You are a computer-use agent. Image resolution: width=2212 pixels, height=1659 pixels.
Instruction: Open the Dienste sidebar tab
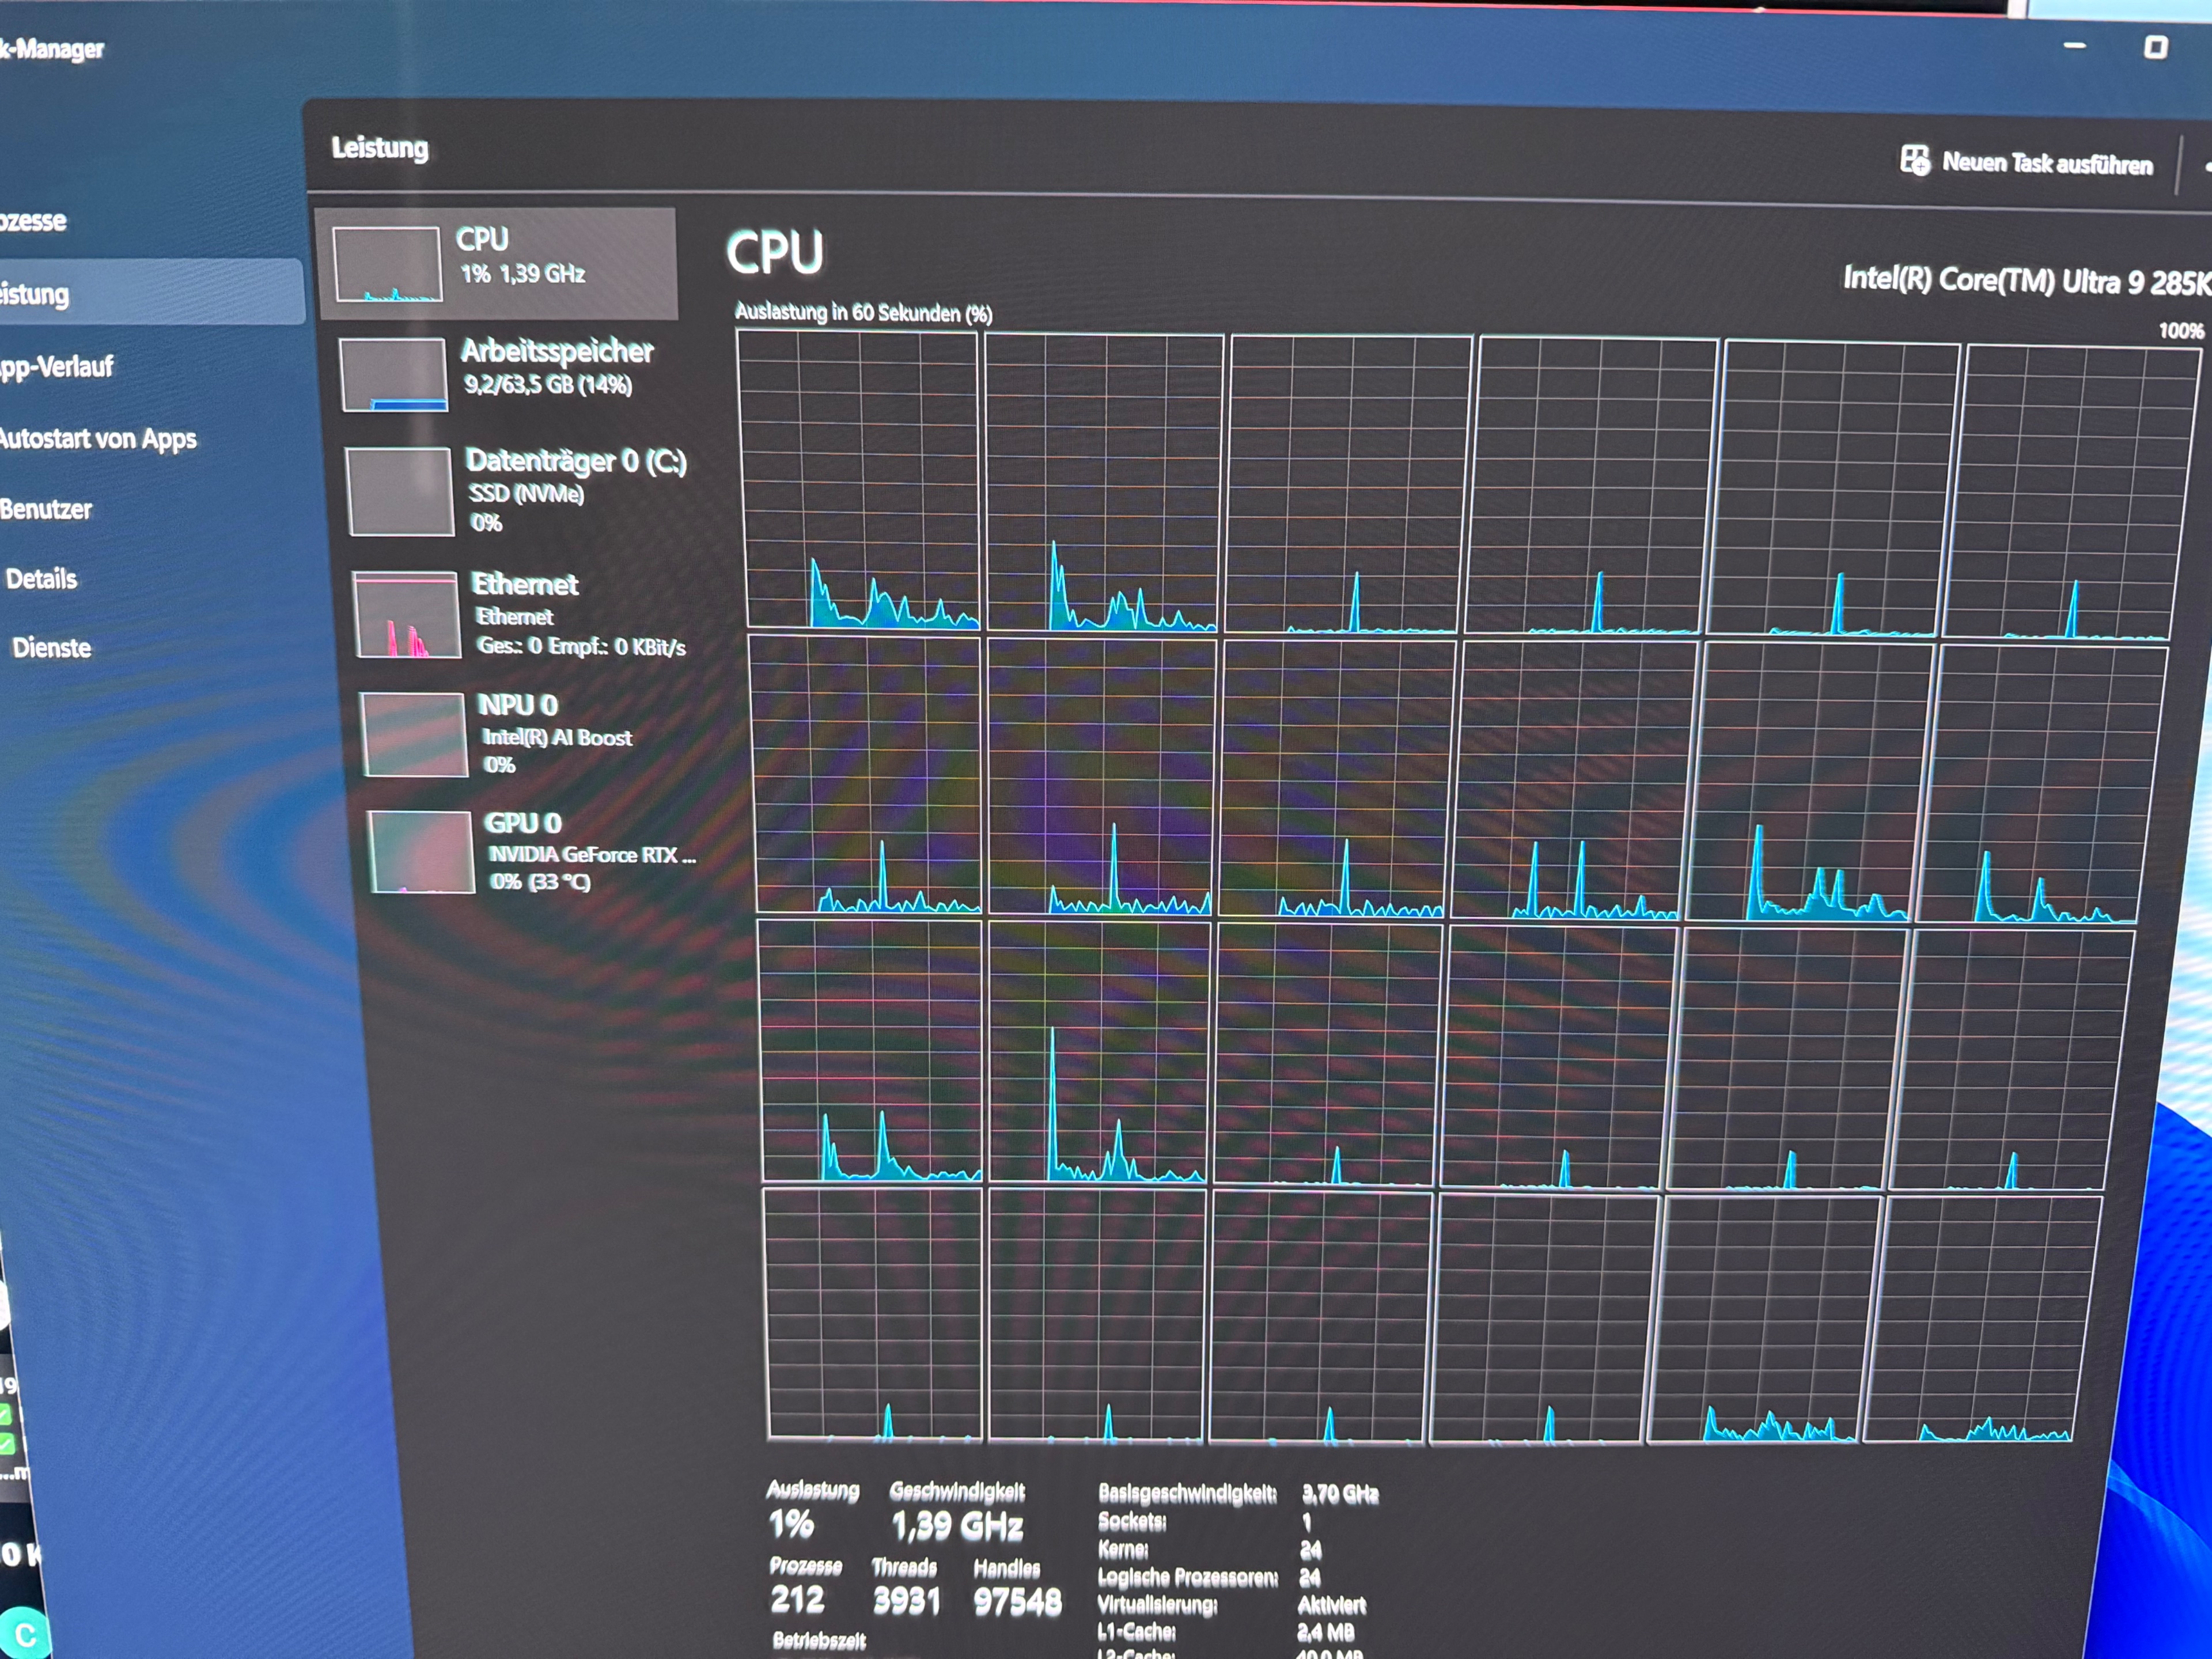point(51,648)
